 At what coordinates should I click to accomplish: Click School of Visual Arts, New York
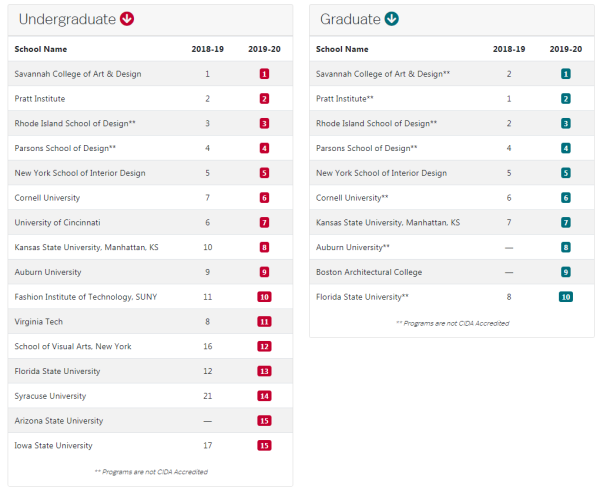point(73,346)
